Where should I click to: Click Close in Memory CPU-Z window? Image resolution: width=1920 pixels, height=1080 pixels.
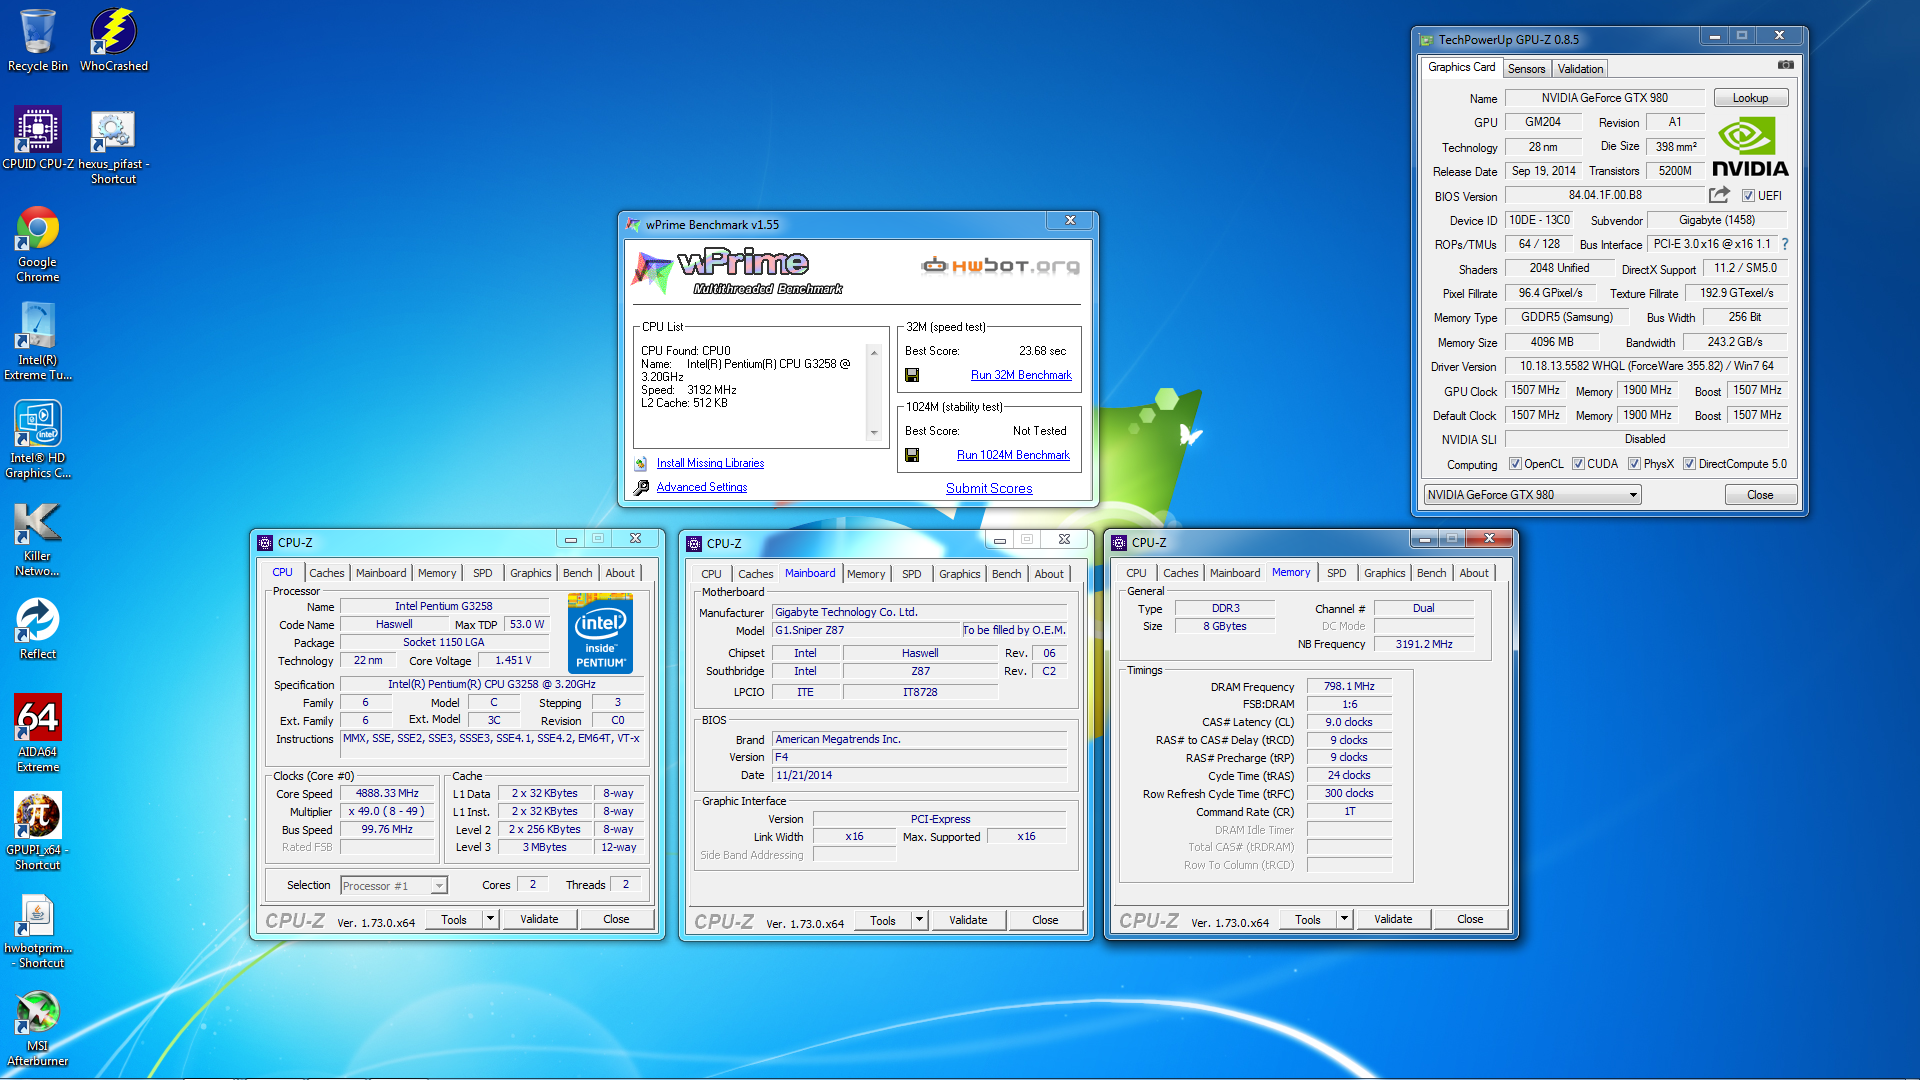pyautogui.click(x=1470, y=919)
